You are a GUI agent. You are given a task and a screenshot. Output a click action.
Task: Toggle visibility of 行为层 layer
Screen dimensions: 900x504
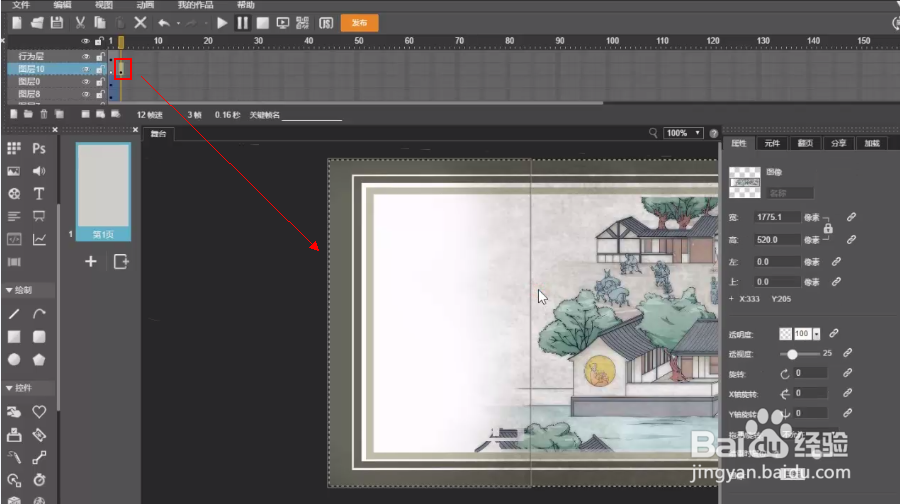pyautogui.click(x=86, y=56)
